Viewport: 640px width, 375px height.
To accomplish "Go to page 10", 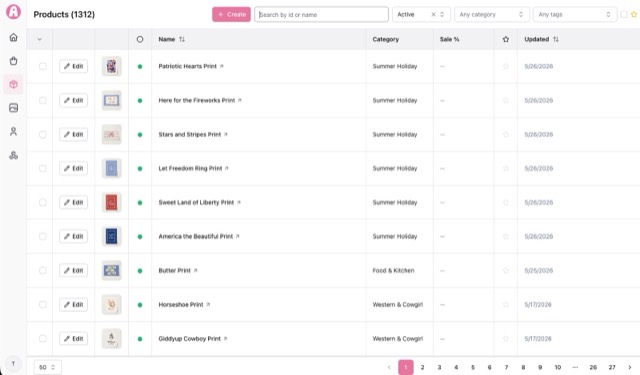I will click(558, 367).
